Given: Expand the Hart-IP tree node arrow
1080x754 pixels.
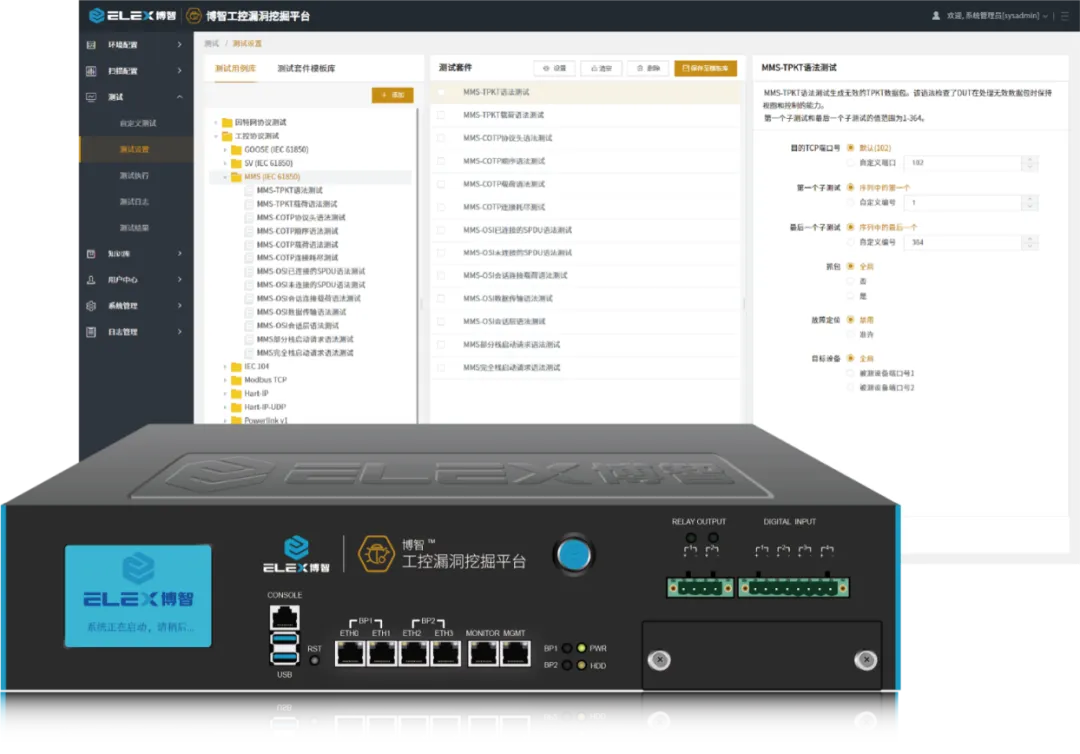Looking at the screenshot, I should click(x=225, y=394).
